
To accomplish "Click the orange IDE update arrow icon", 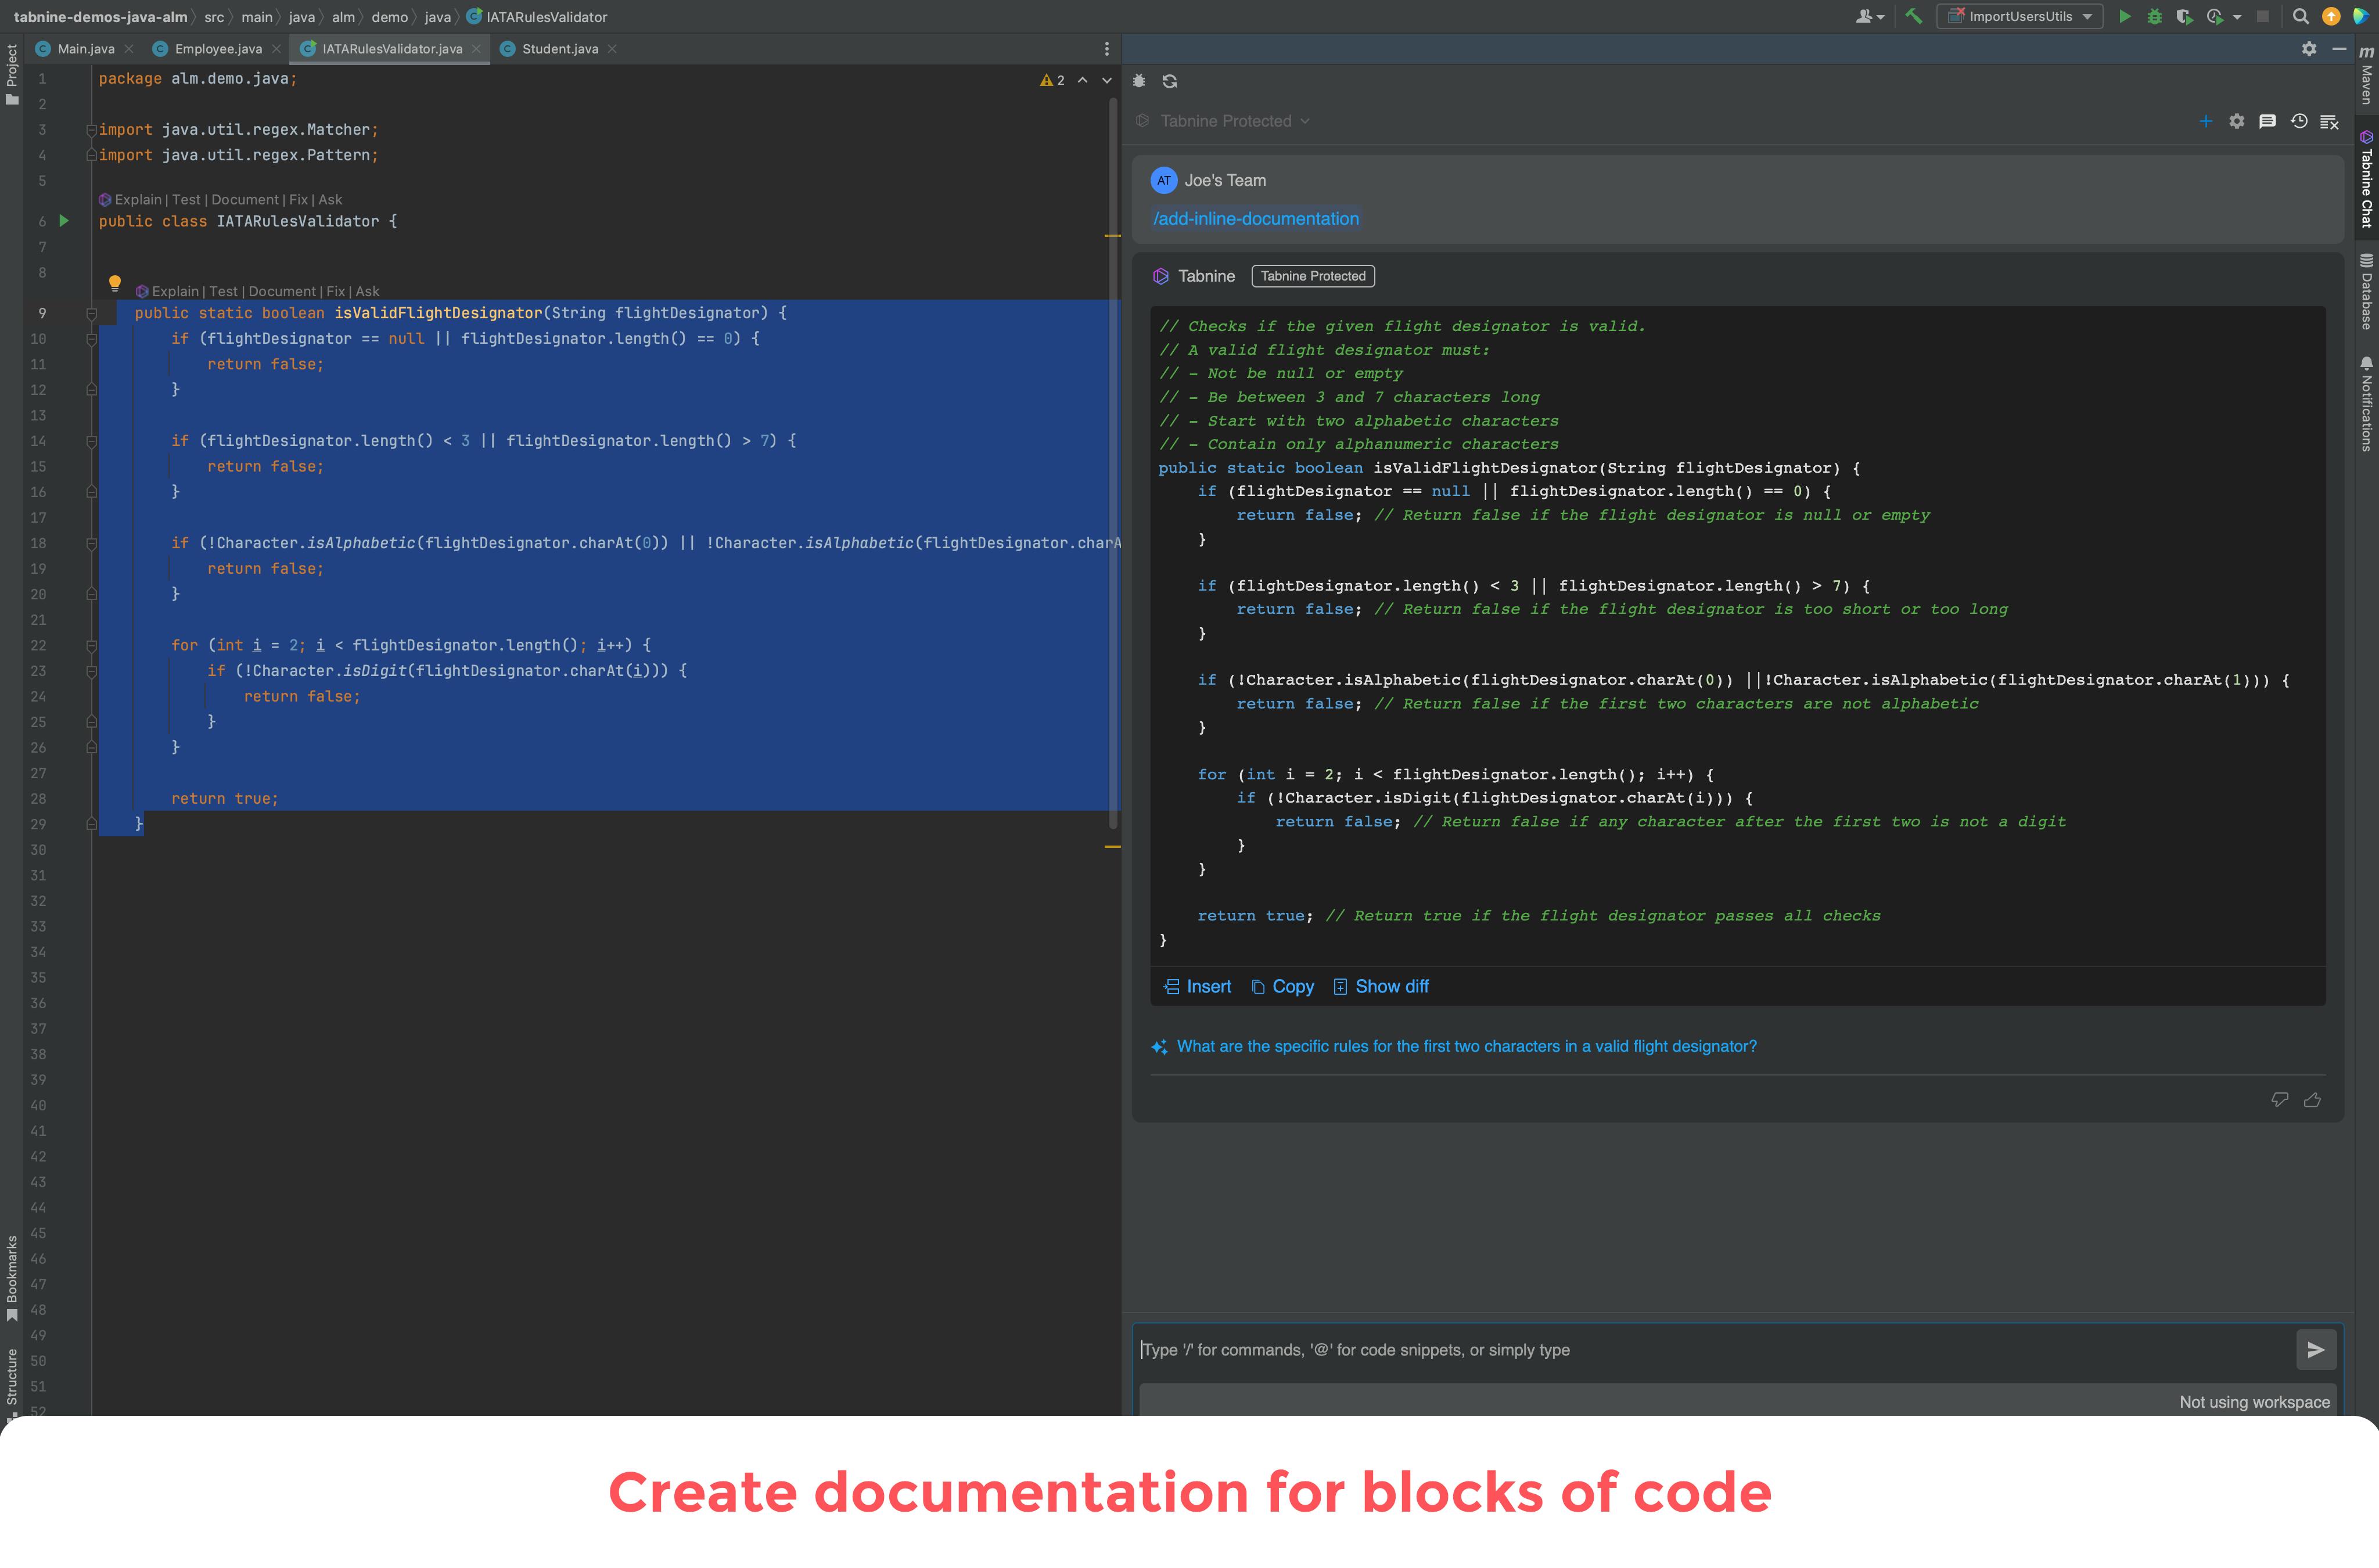I will (2331, 16).
